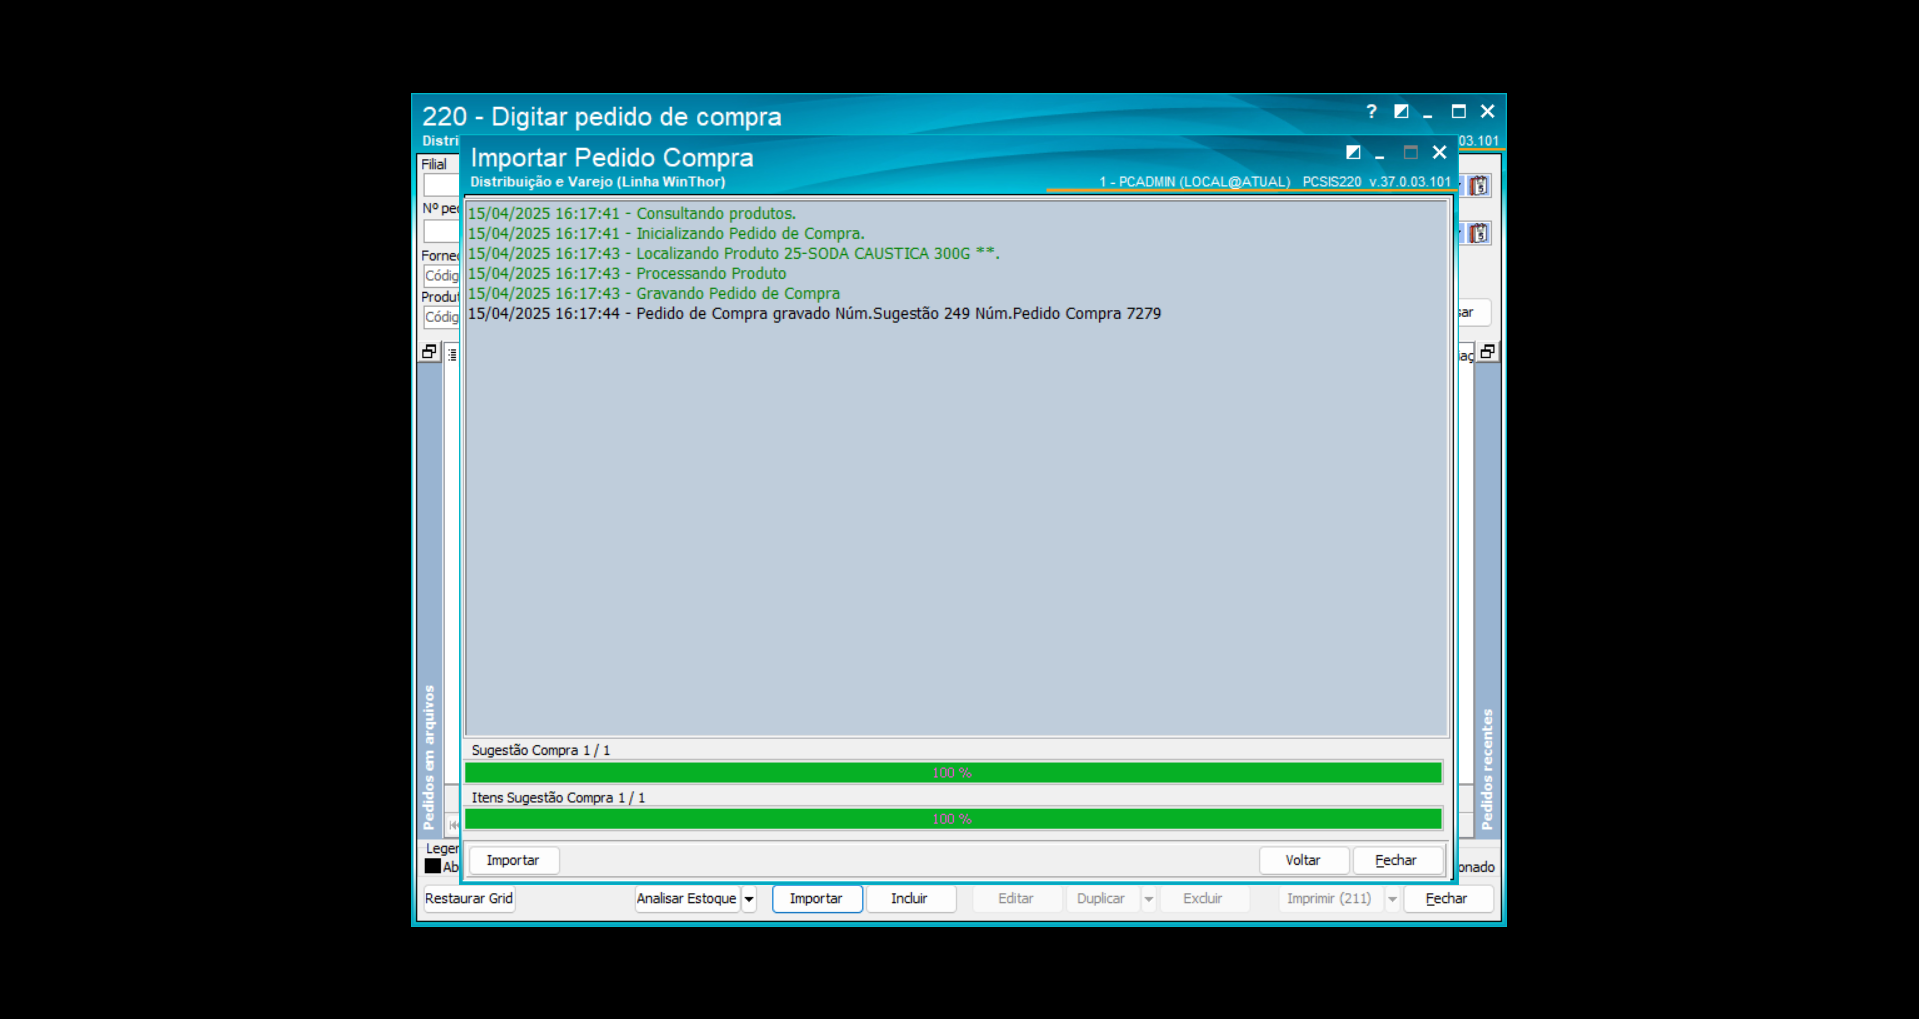Select log line 'Gravando Pedido de Compra'
This screenshot has width=1919, height=1019.
654,293
